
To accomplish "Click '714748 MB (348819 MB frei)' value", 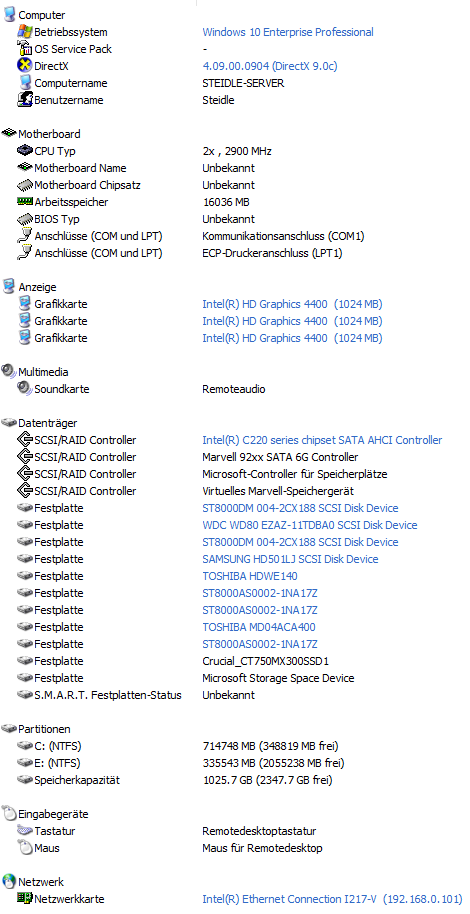I will click(x=271, y=746).
